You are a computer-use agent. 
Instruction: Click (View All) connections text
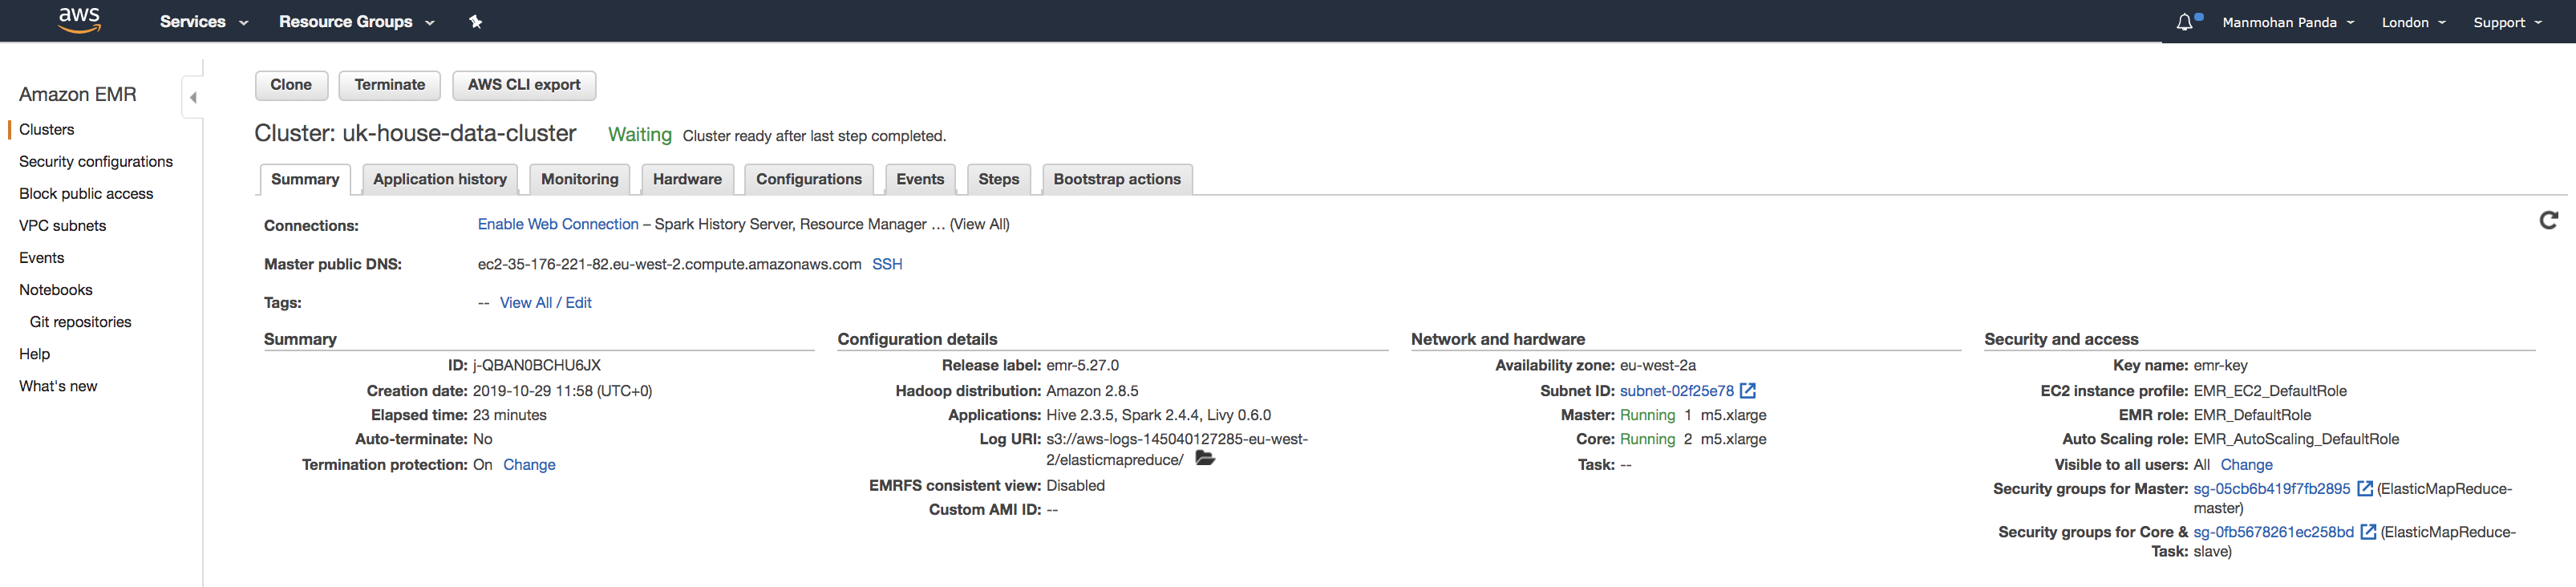pos(979,224)
